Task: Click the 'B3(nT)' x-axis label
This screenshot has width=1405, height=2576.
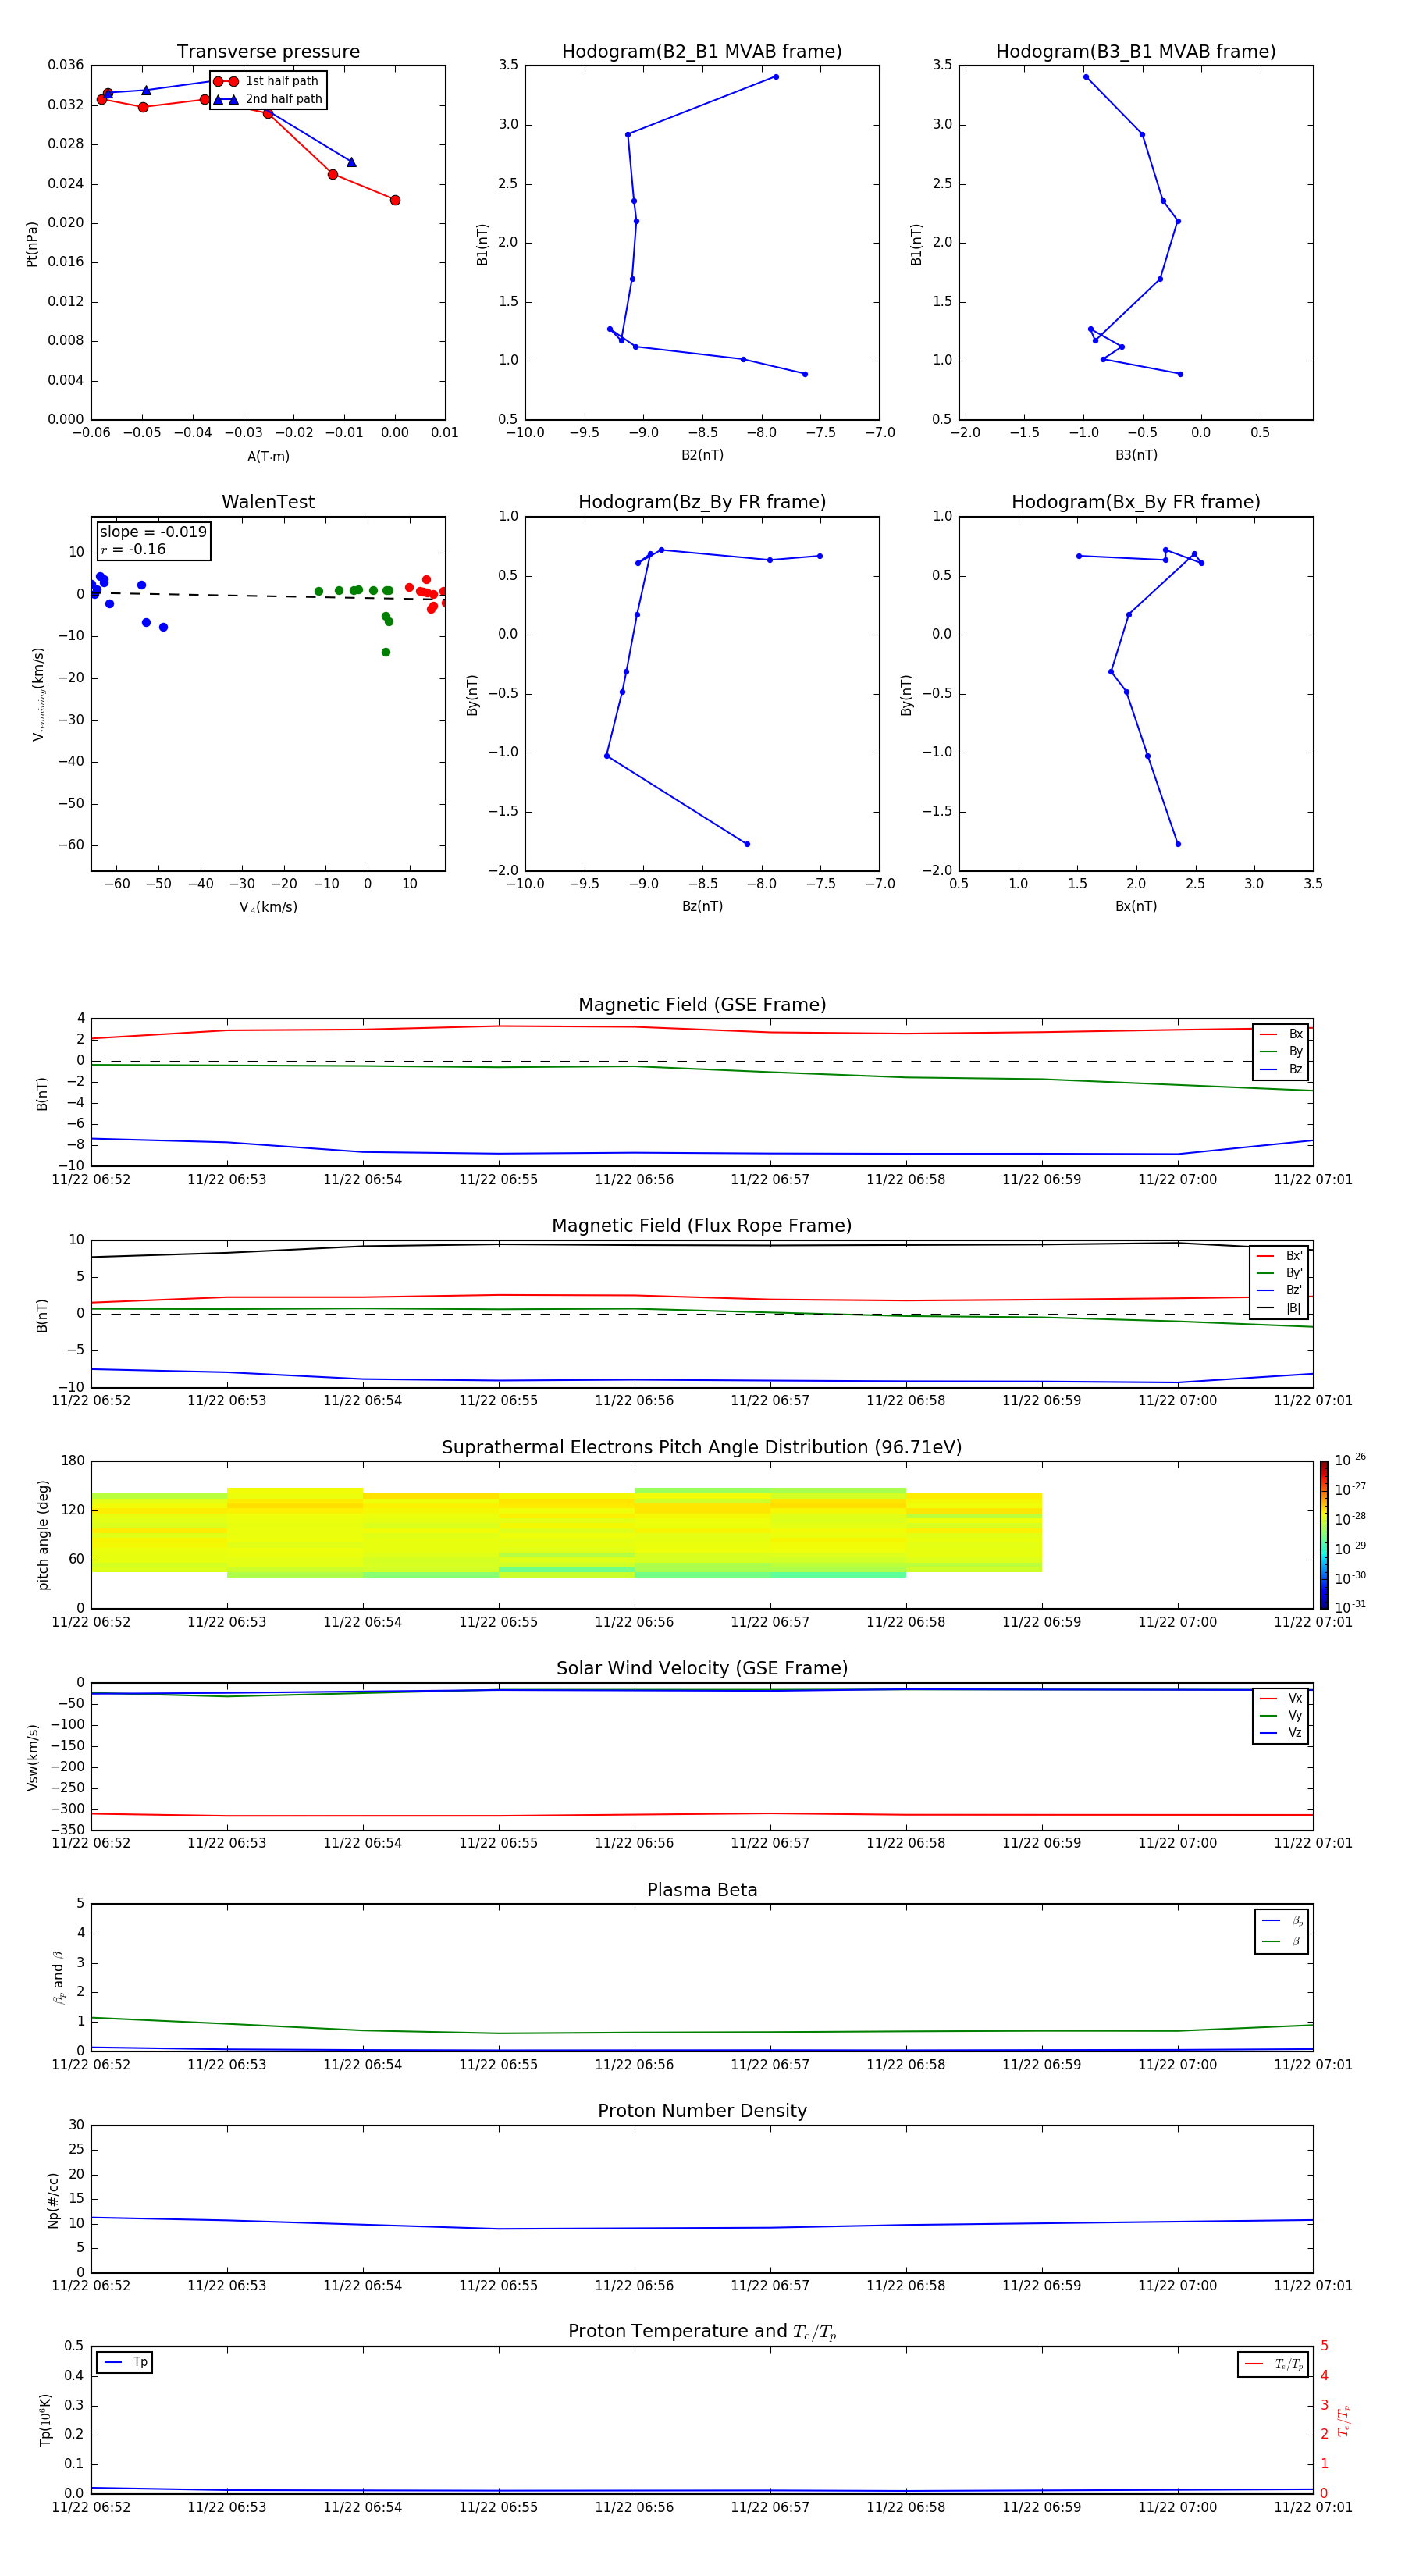Action: point(1136,455)
